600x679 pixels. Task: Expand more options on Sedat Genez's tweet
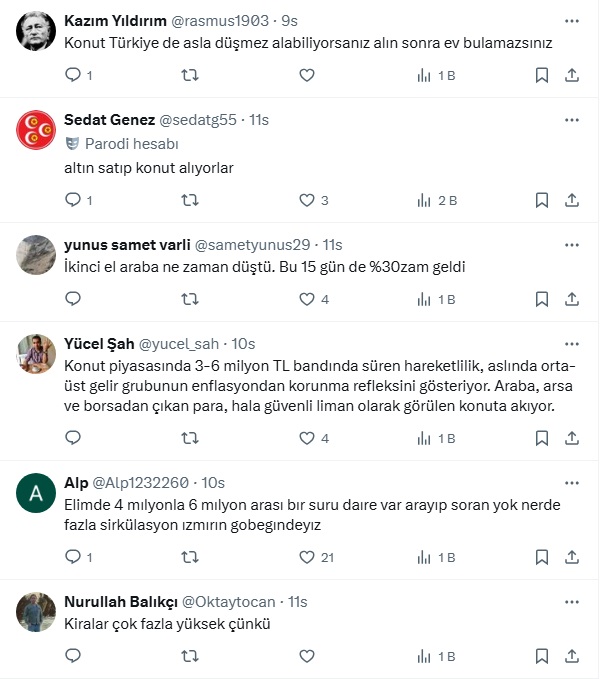tap(571, 120)
